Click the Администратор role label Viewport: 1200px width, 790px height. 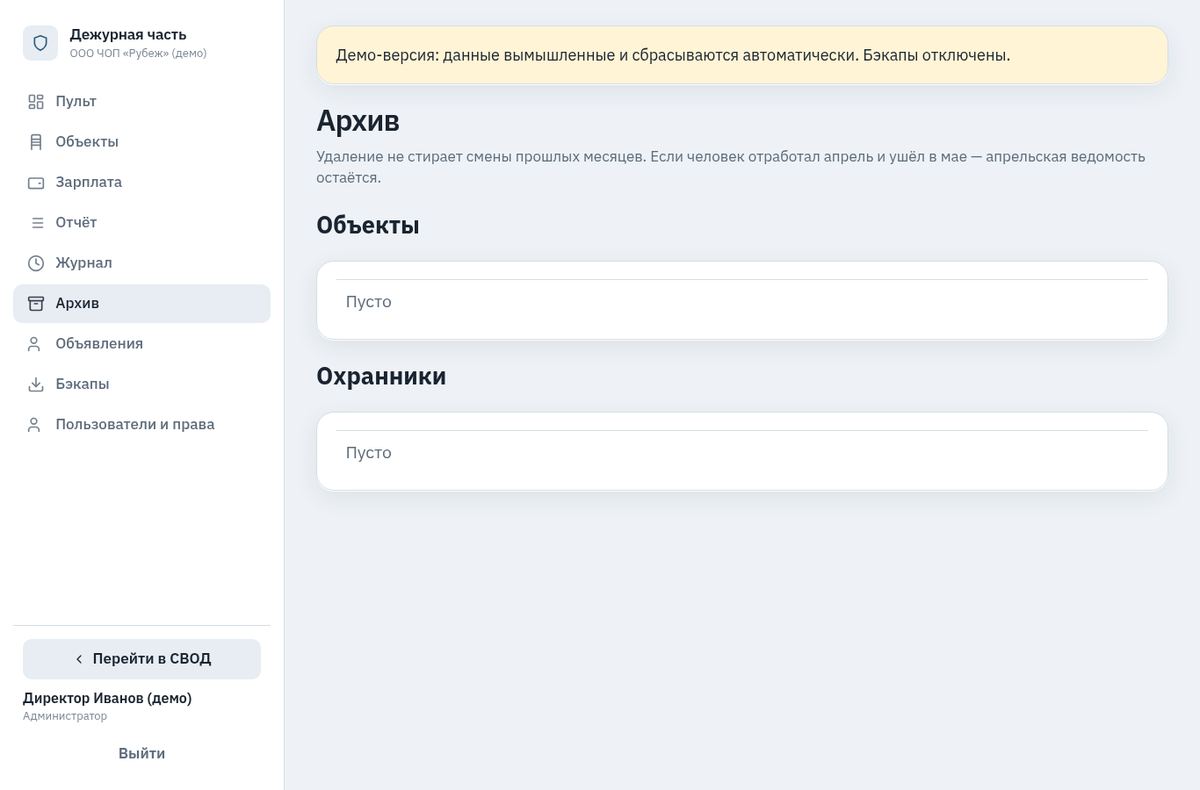pyautogui.click(x=65, y=716)
